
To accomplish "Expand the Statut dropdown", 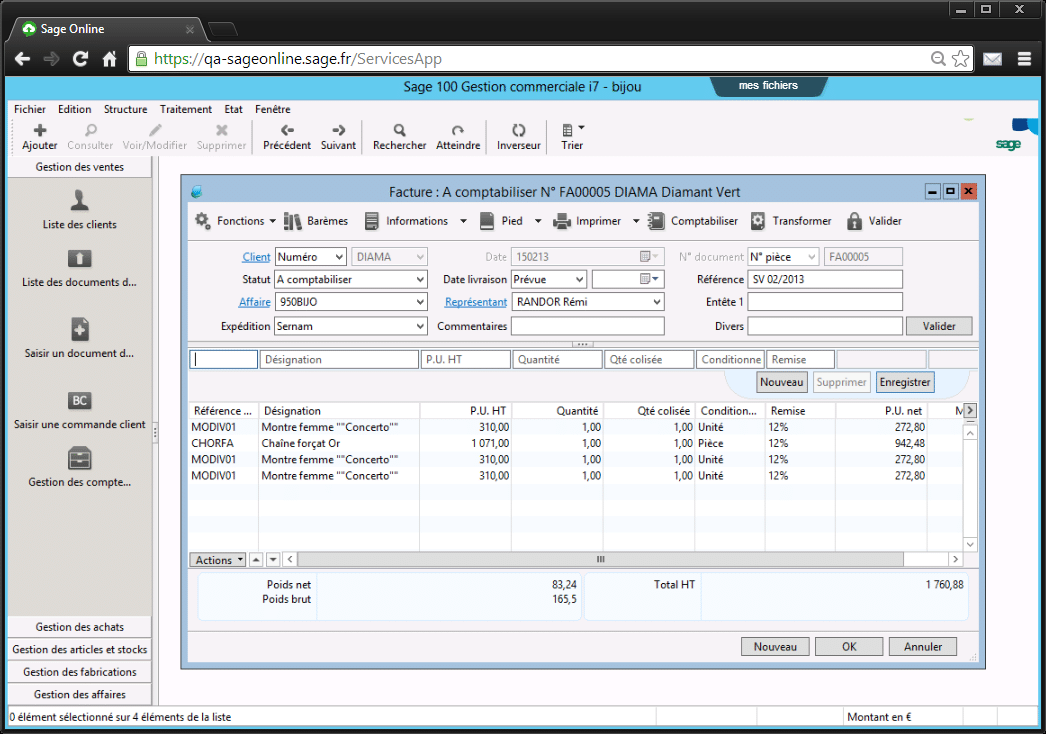I will 420,280.
